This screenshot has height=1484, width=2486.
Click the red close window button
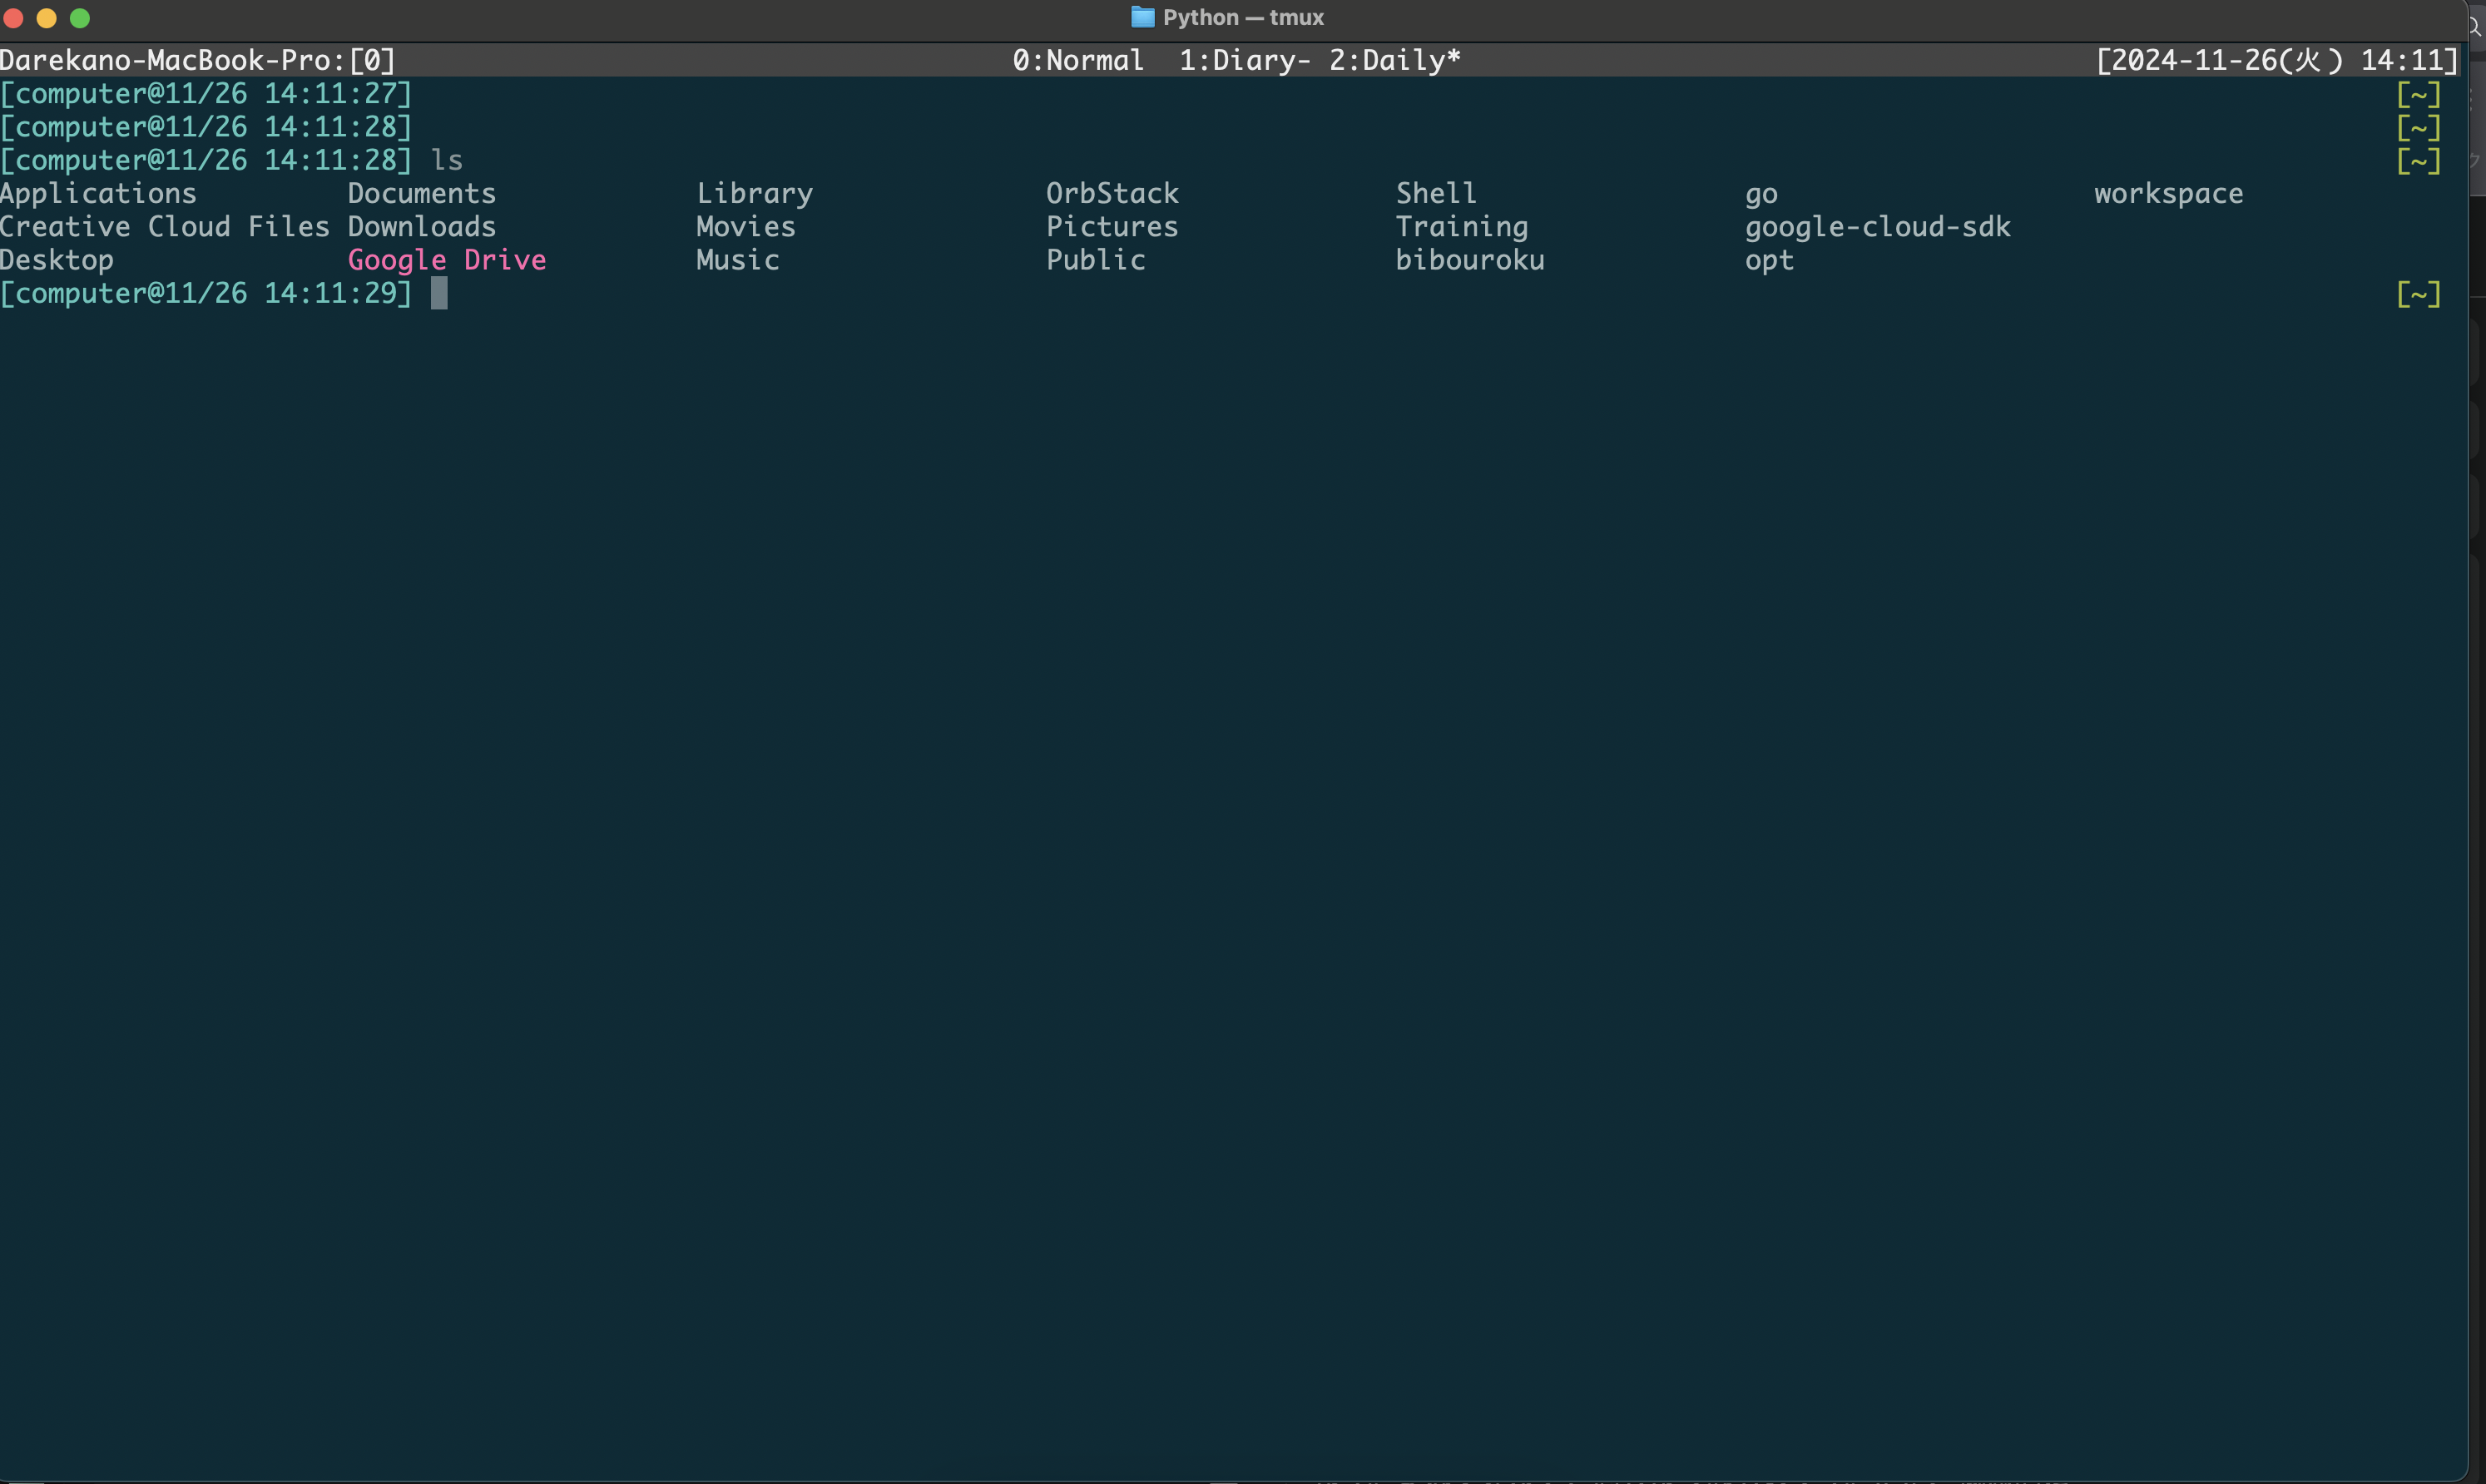(14, 18)
